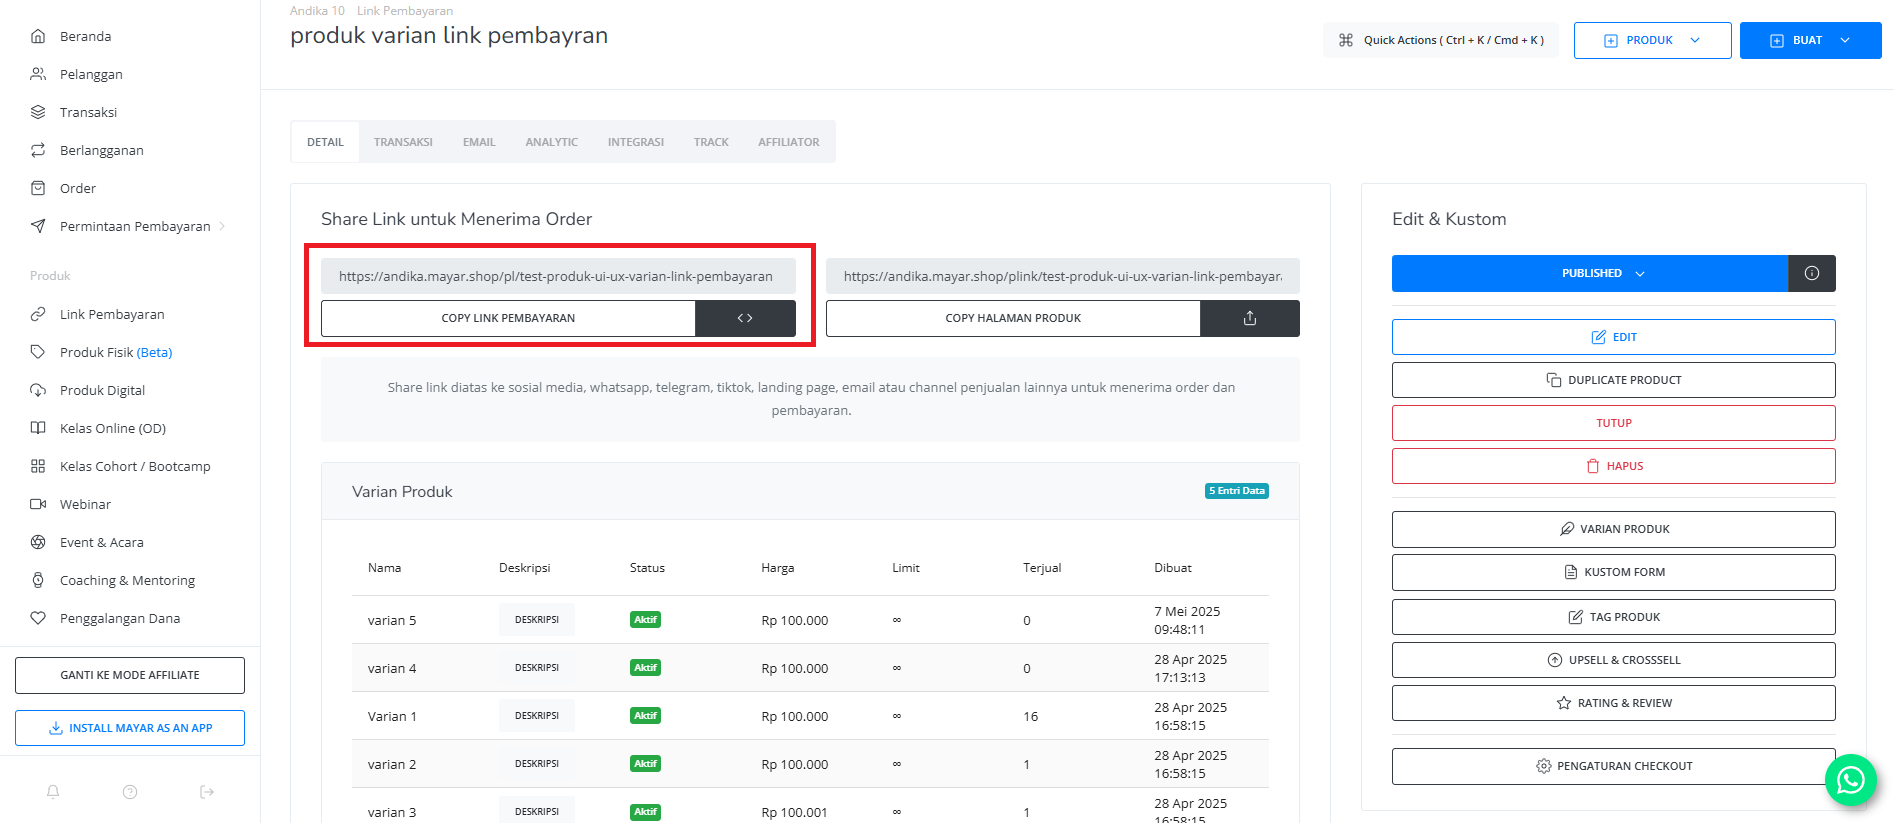Screen dimensions: 1894x823
Task: Select the Detail tab
Action: (325, 142)
